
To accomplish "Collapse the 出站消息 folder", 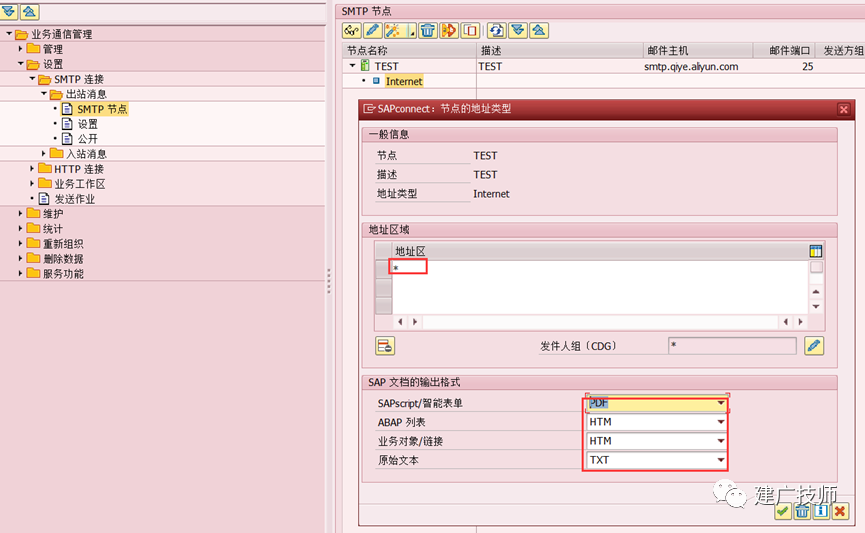I will pyautogui.click(x=44, y=93).
